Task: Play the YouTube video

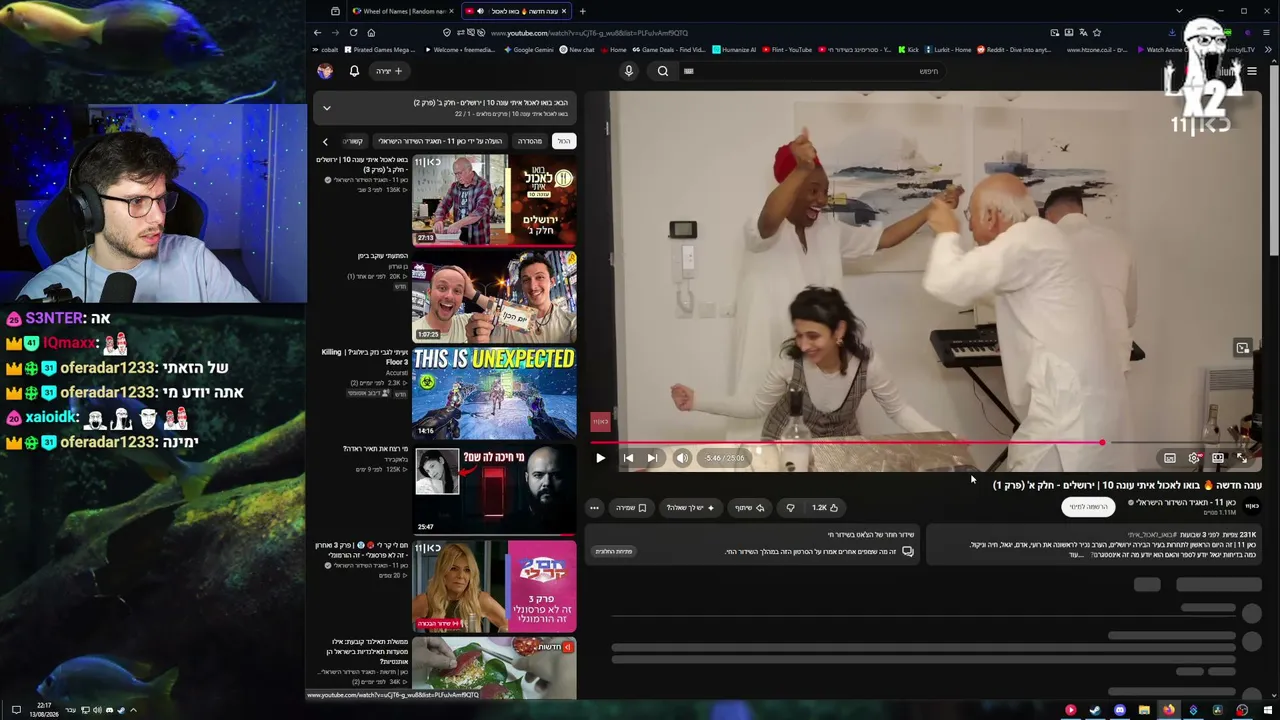Action: pos(600,458)
